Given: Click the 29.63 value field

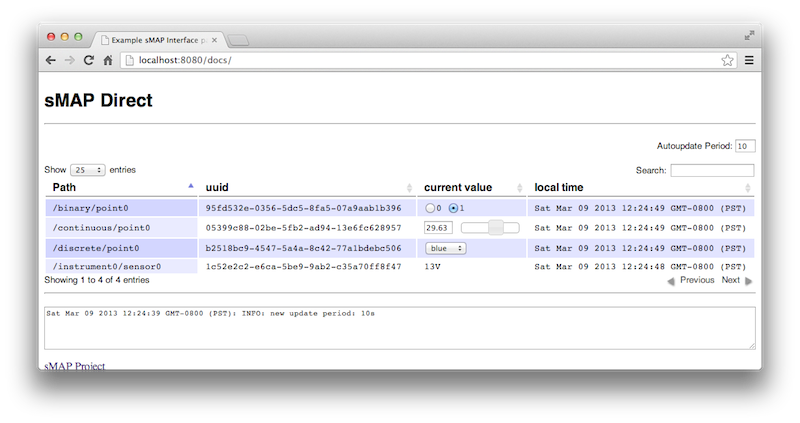Looking at the screenshot, I should coord(438,228).
